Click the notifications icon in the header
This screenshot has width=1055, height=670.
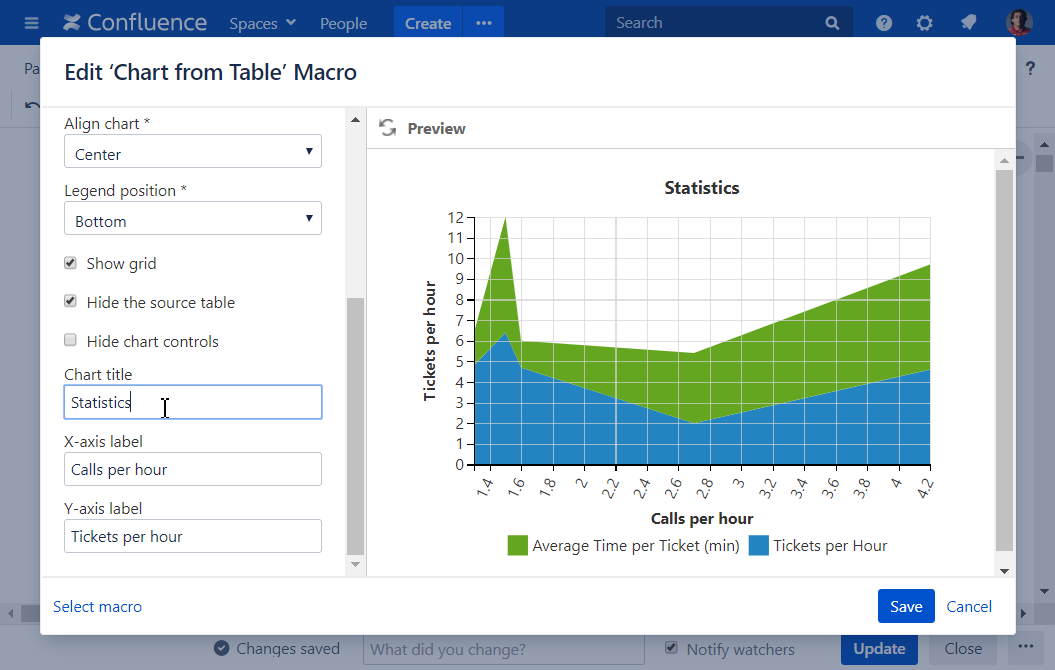tap(968, 23)
